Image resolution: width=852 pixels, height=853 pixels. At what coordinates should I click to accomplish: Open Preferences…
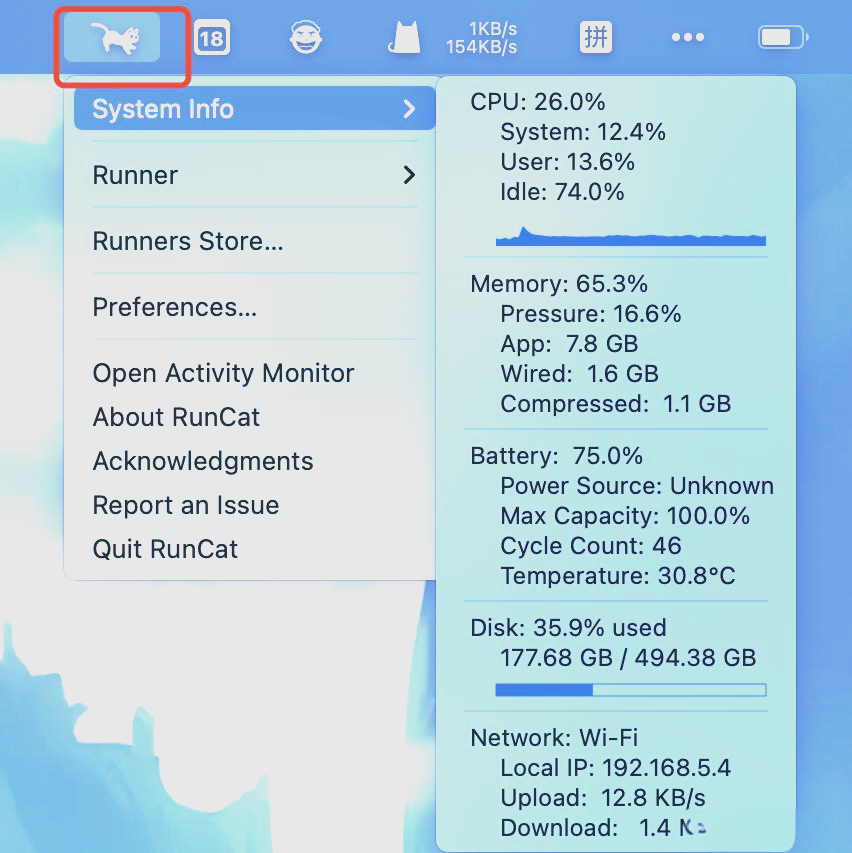(175, 307)
